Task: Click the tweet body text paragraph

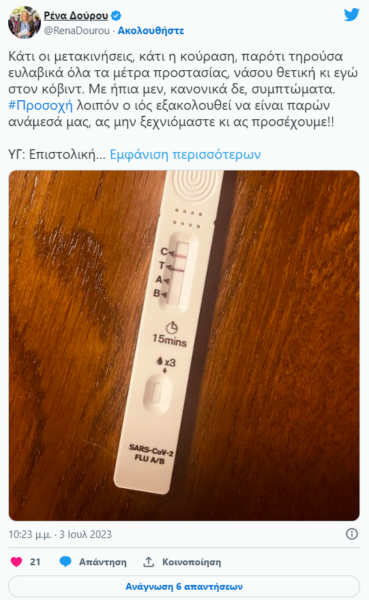Action: point(183,89)
